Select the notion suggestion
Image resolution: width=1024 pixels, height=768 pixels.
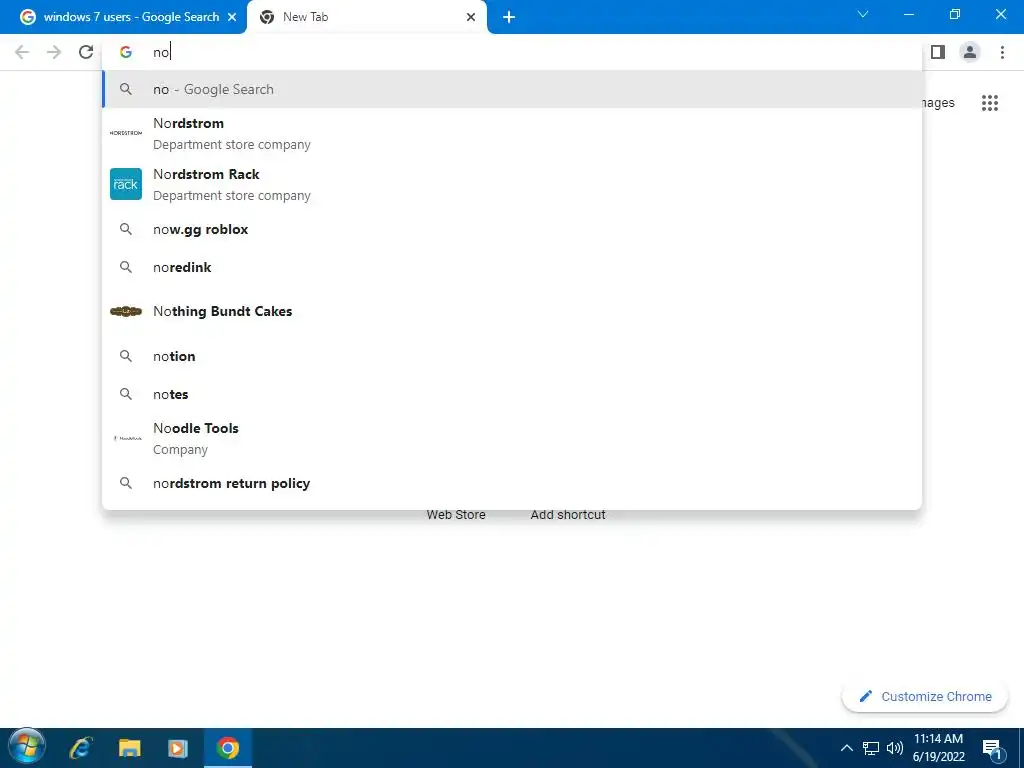(x=512, y=356)
